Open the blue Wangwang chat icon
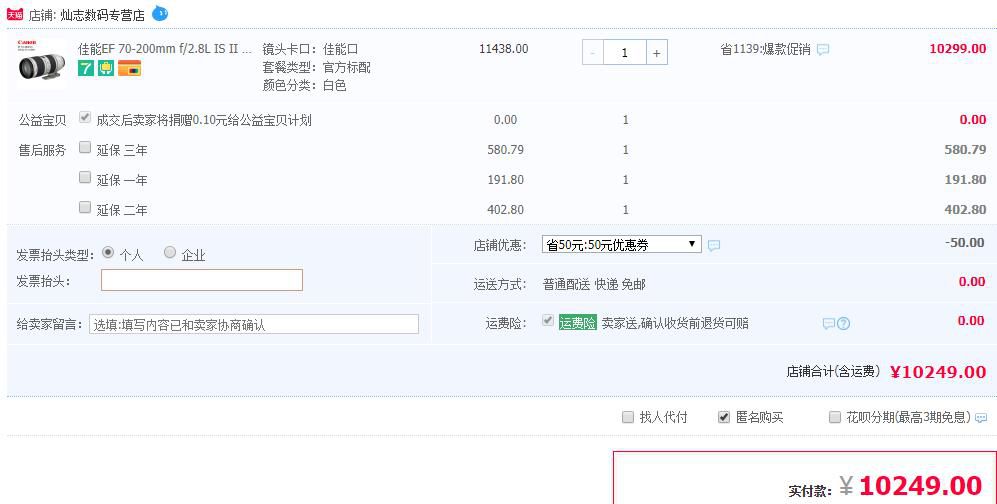 [160, 13]
